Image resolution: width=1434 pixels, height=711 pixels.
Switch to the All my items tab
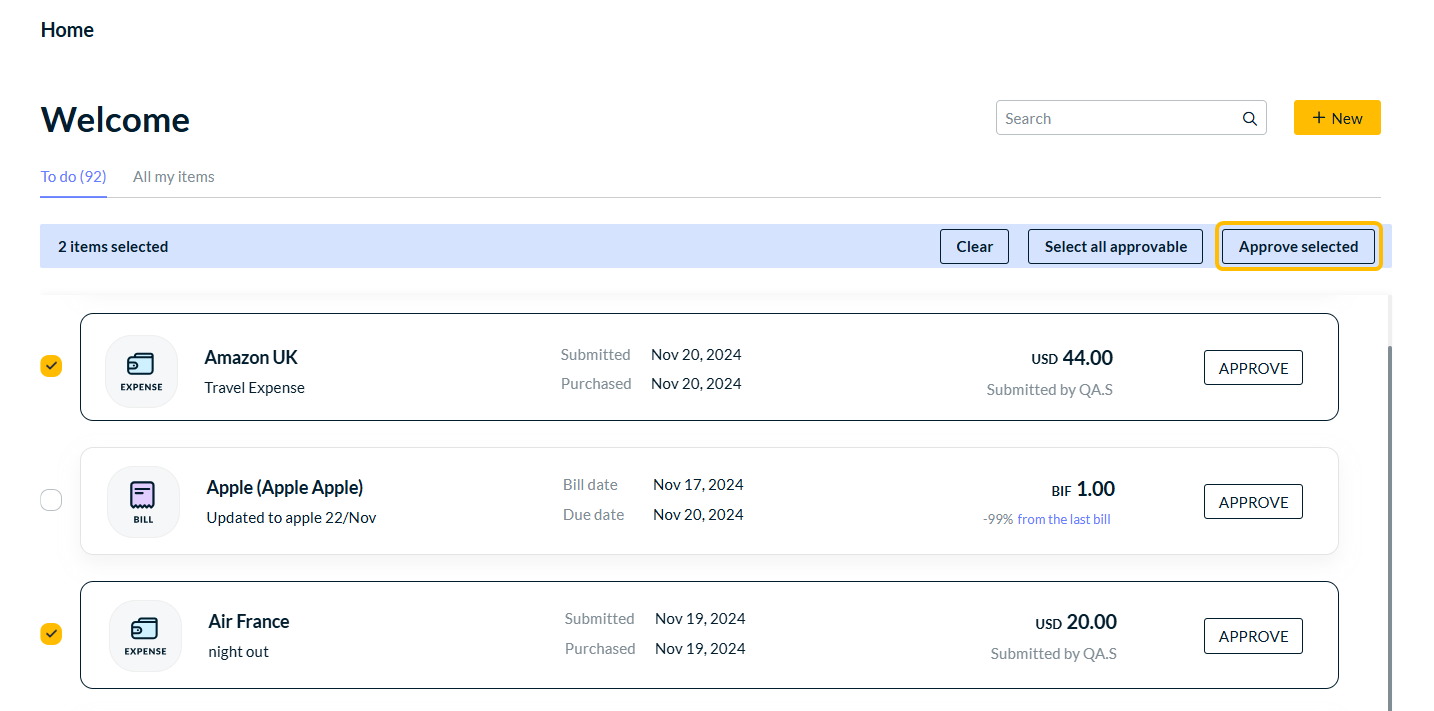[173, 177]
